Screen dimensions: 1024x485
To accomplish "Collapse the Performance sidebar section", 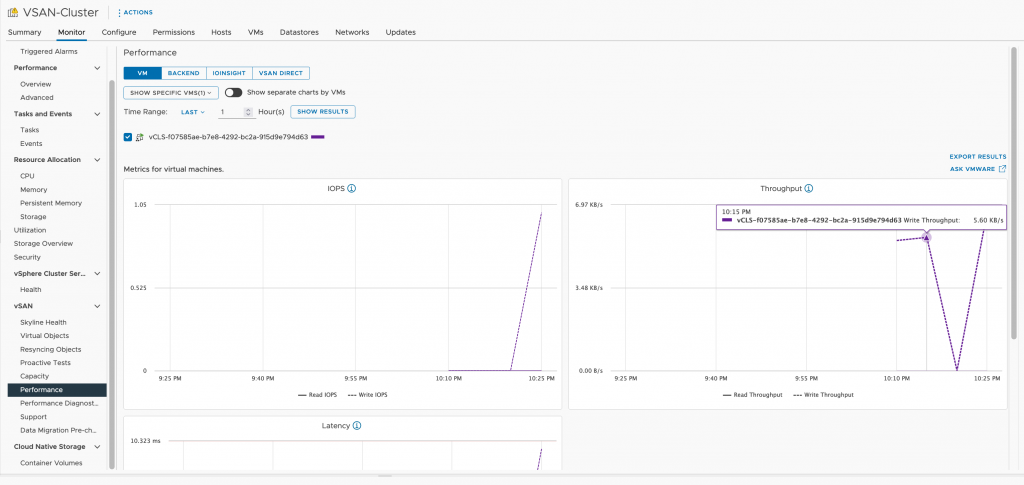I will 97,68.
